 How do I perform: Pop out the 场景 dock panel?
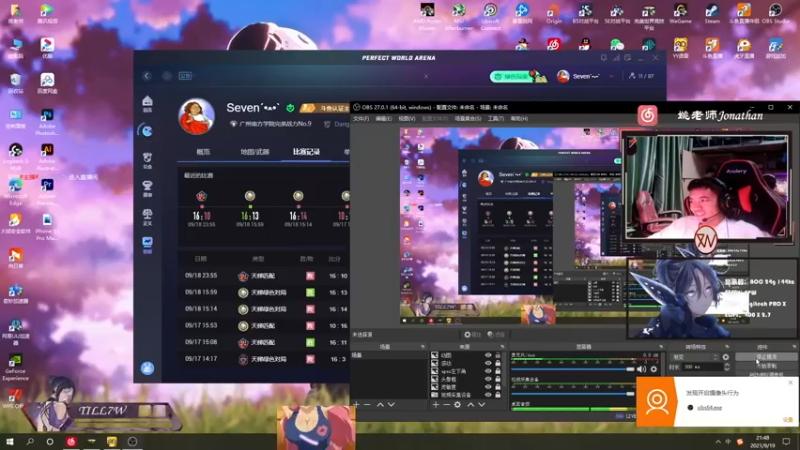pos(422,347)
